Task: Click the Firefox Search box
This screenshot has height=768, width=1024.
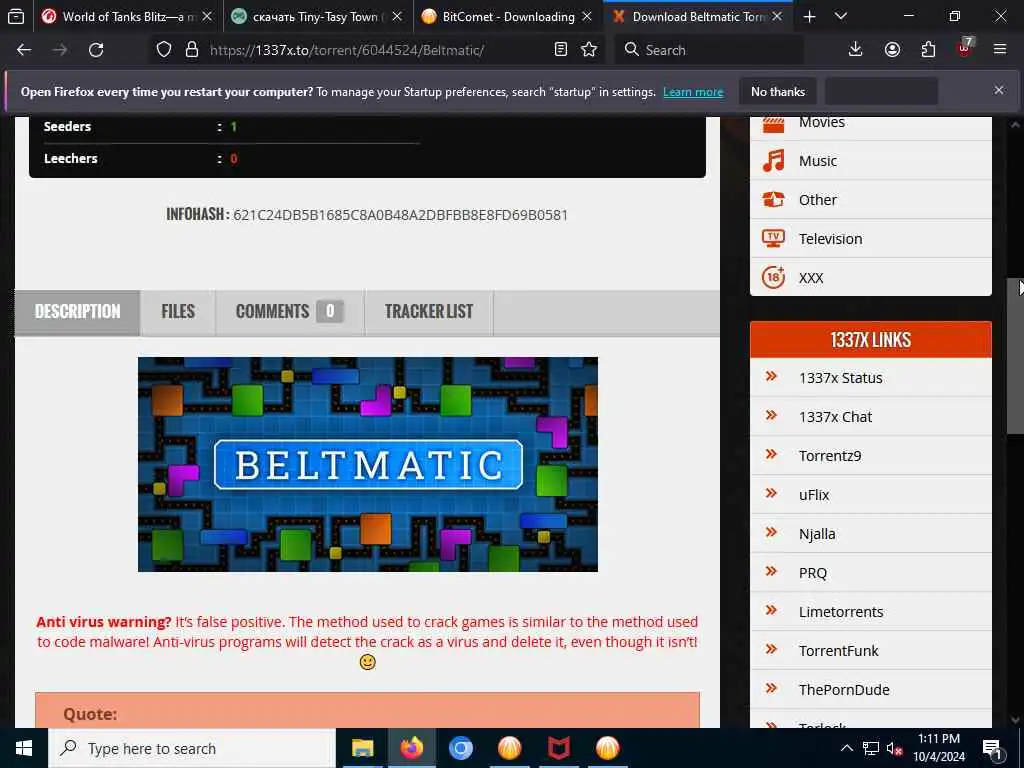Action: click(x=709, y=50)
